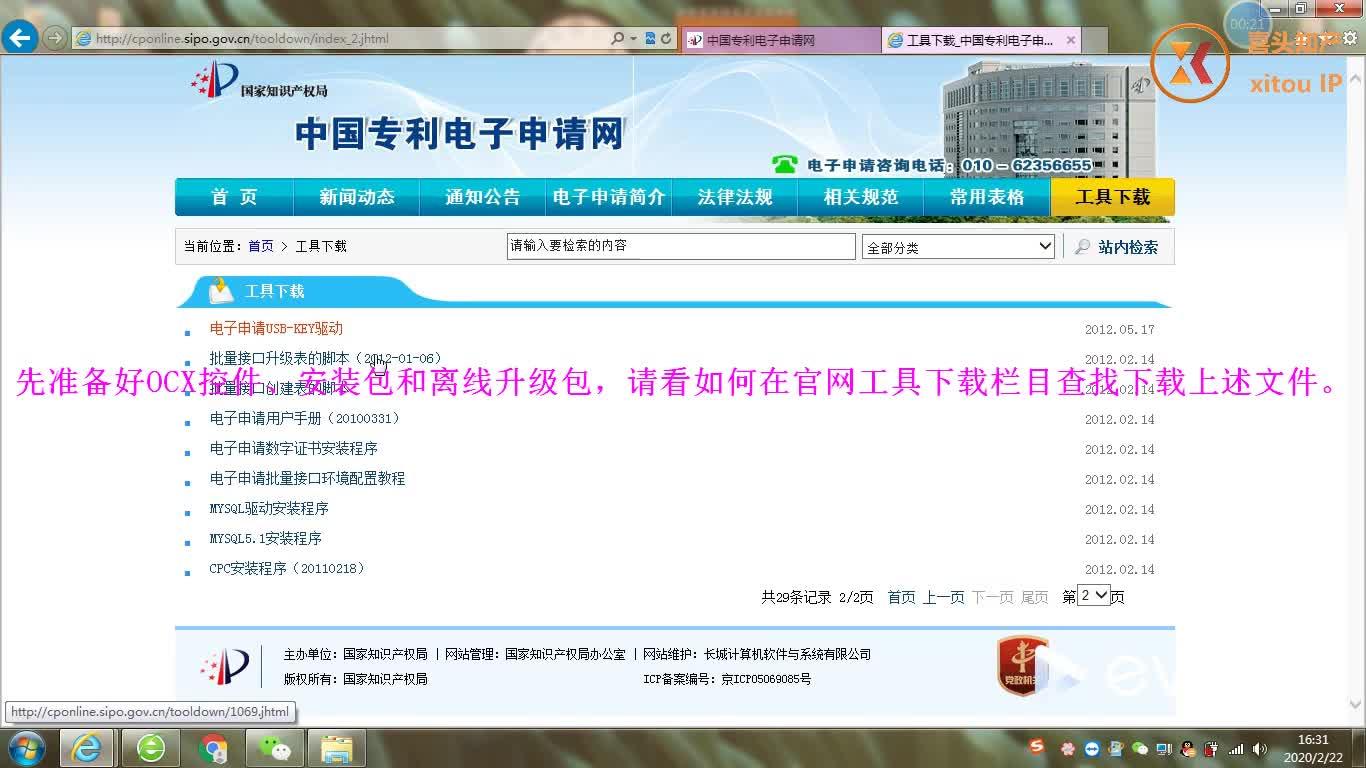Open the 法律法规 navigation menu
The image size is (1366, 768).
click(x=735, y=197)
